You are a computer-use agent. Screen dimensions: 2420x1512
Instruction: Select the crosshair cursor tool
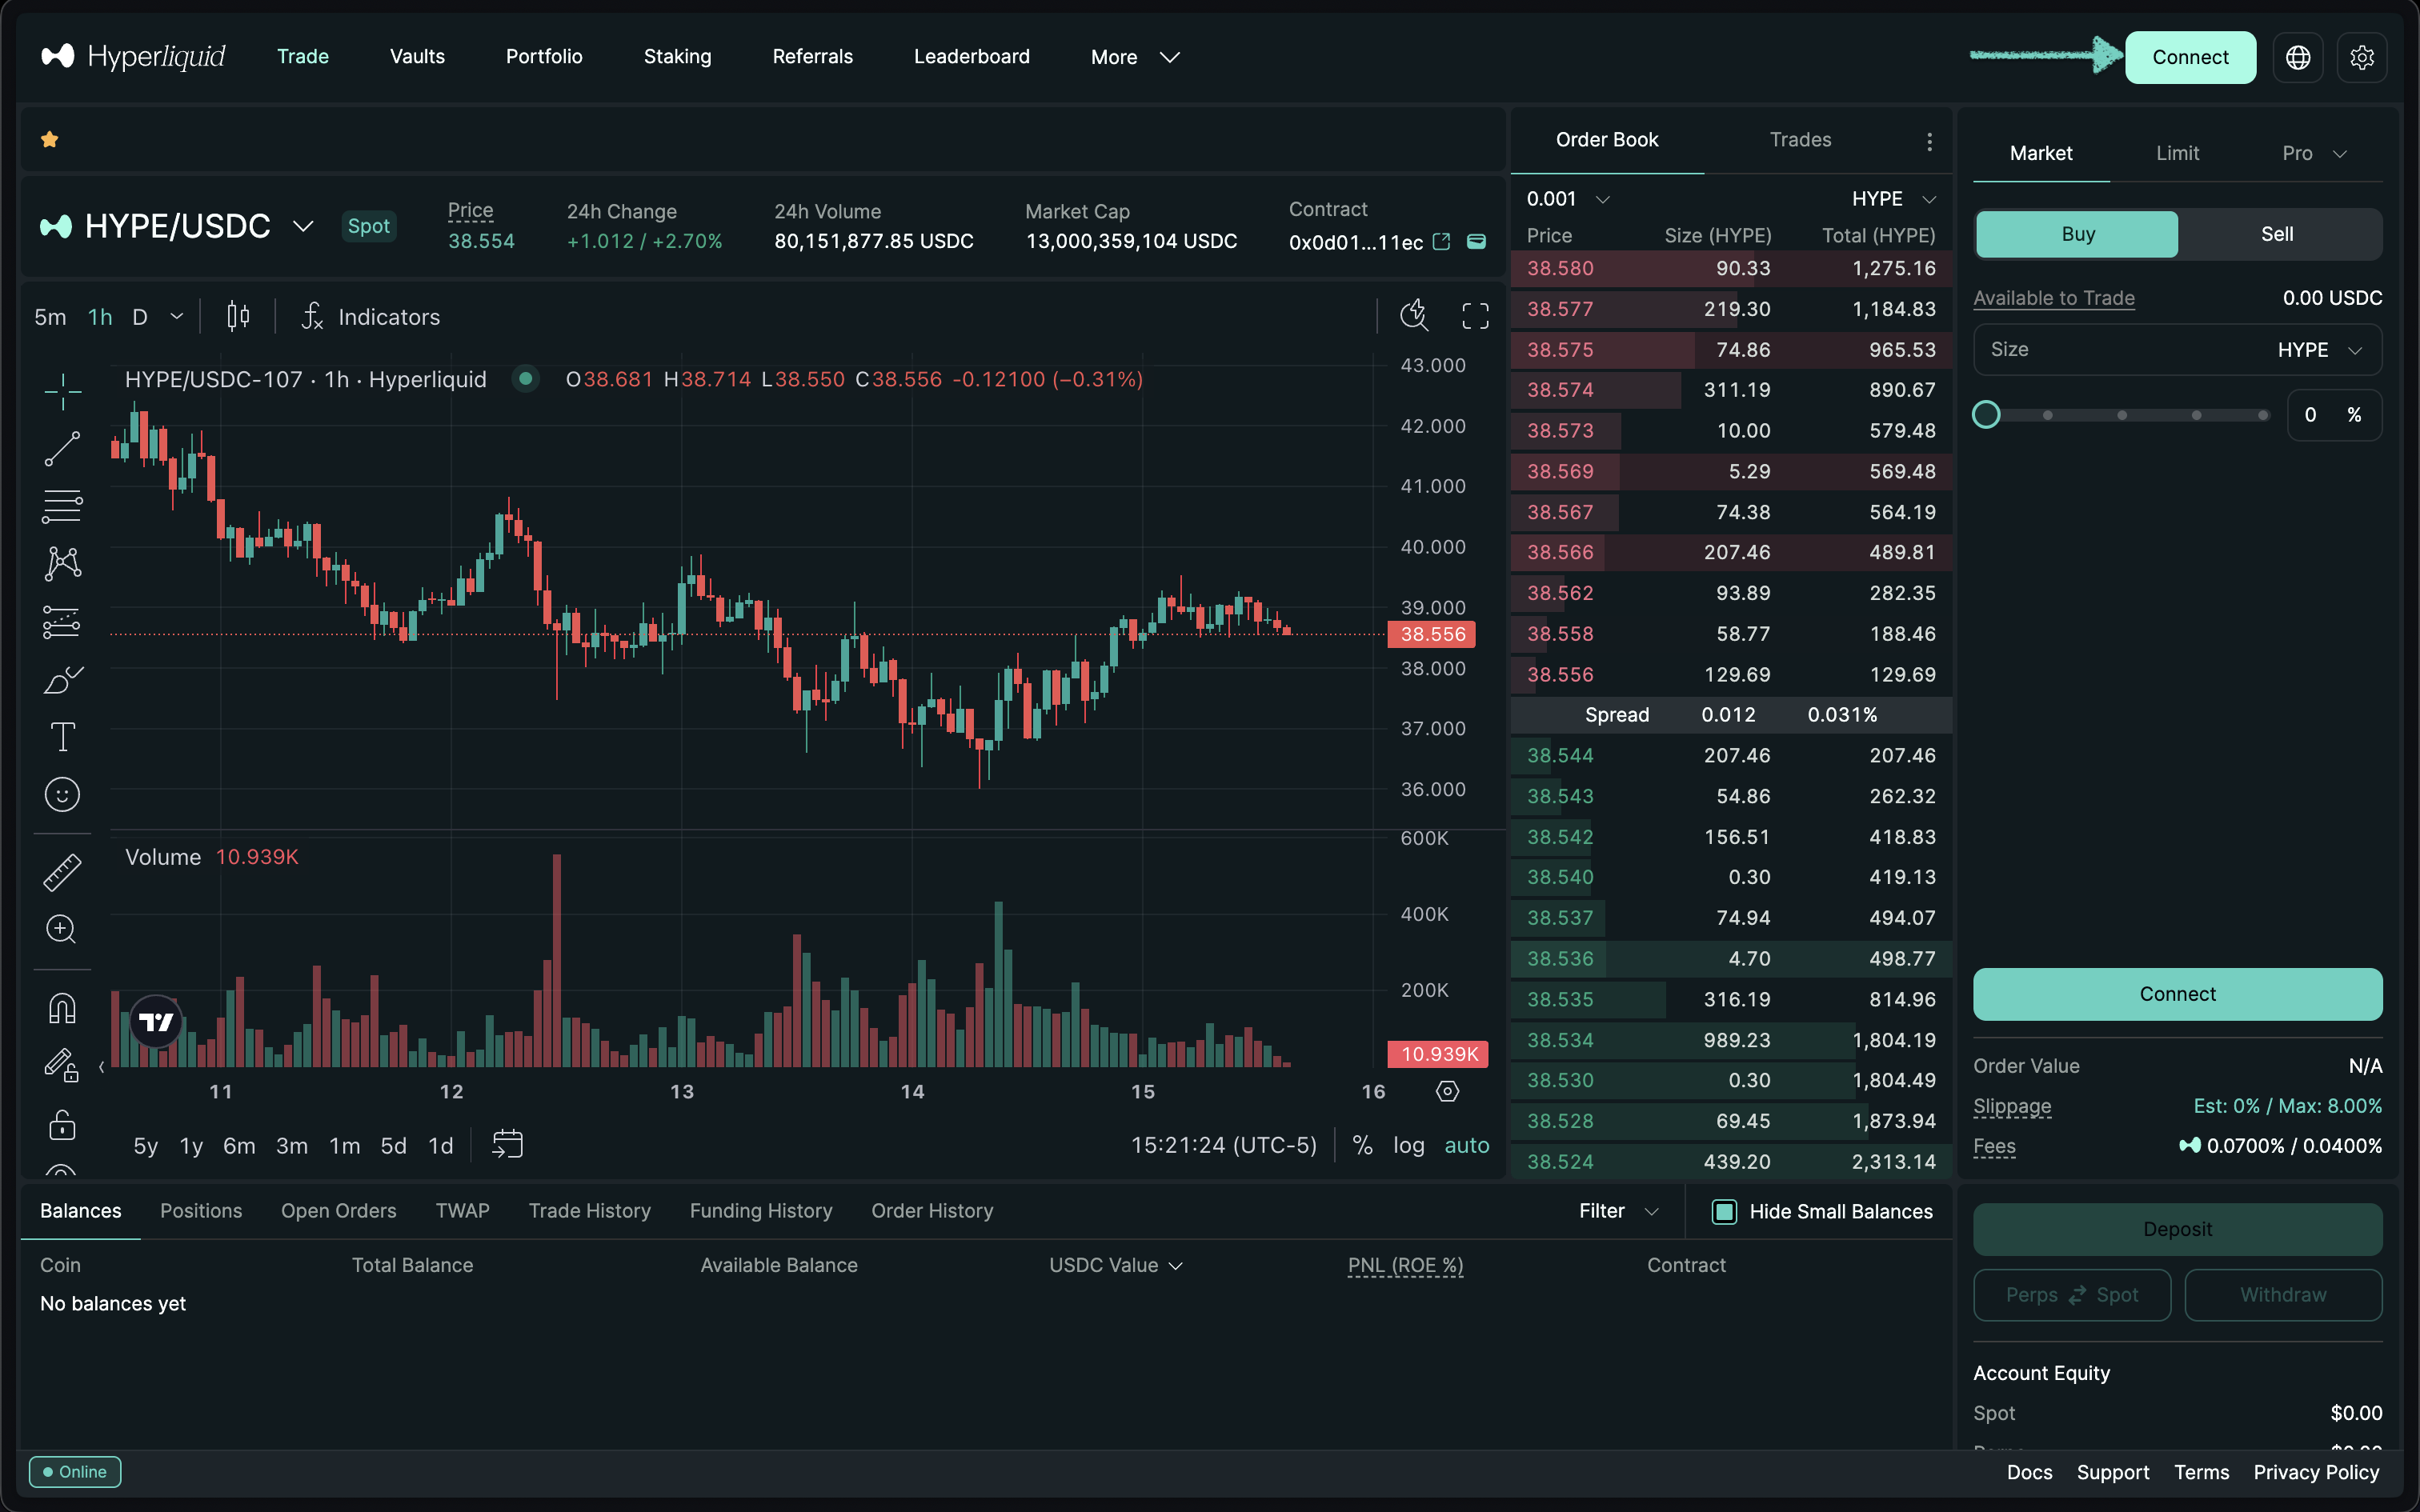pos(62,392)
